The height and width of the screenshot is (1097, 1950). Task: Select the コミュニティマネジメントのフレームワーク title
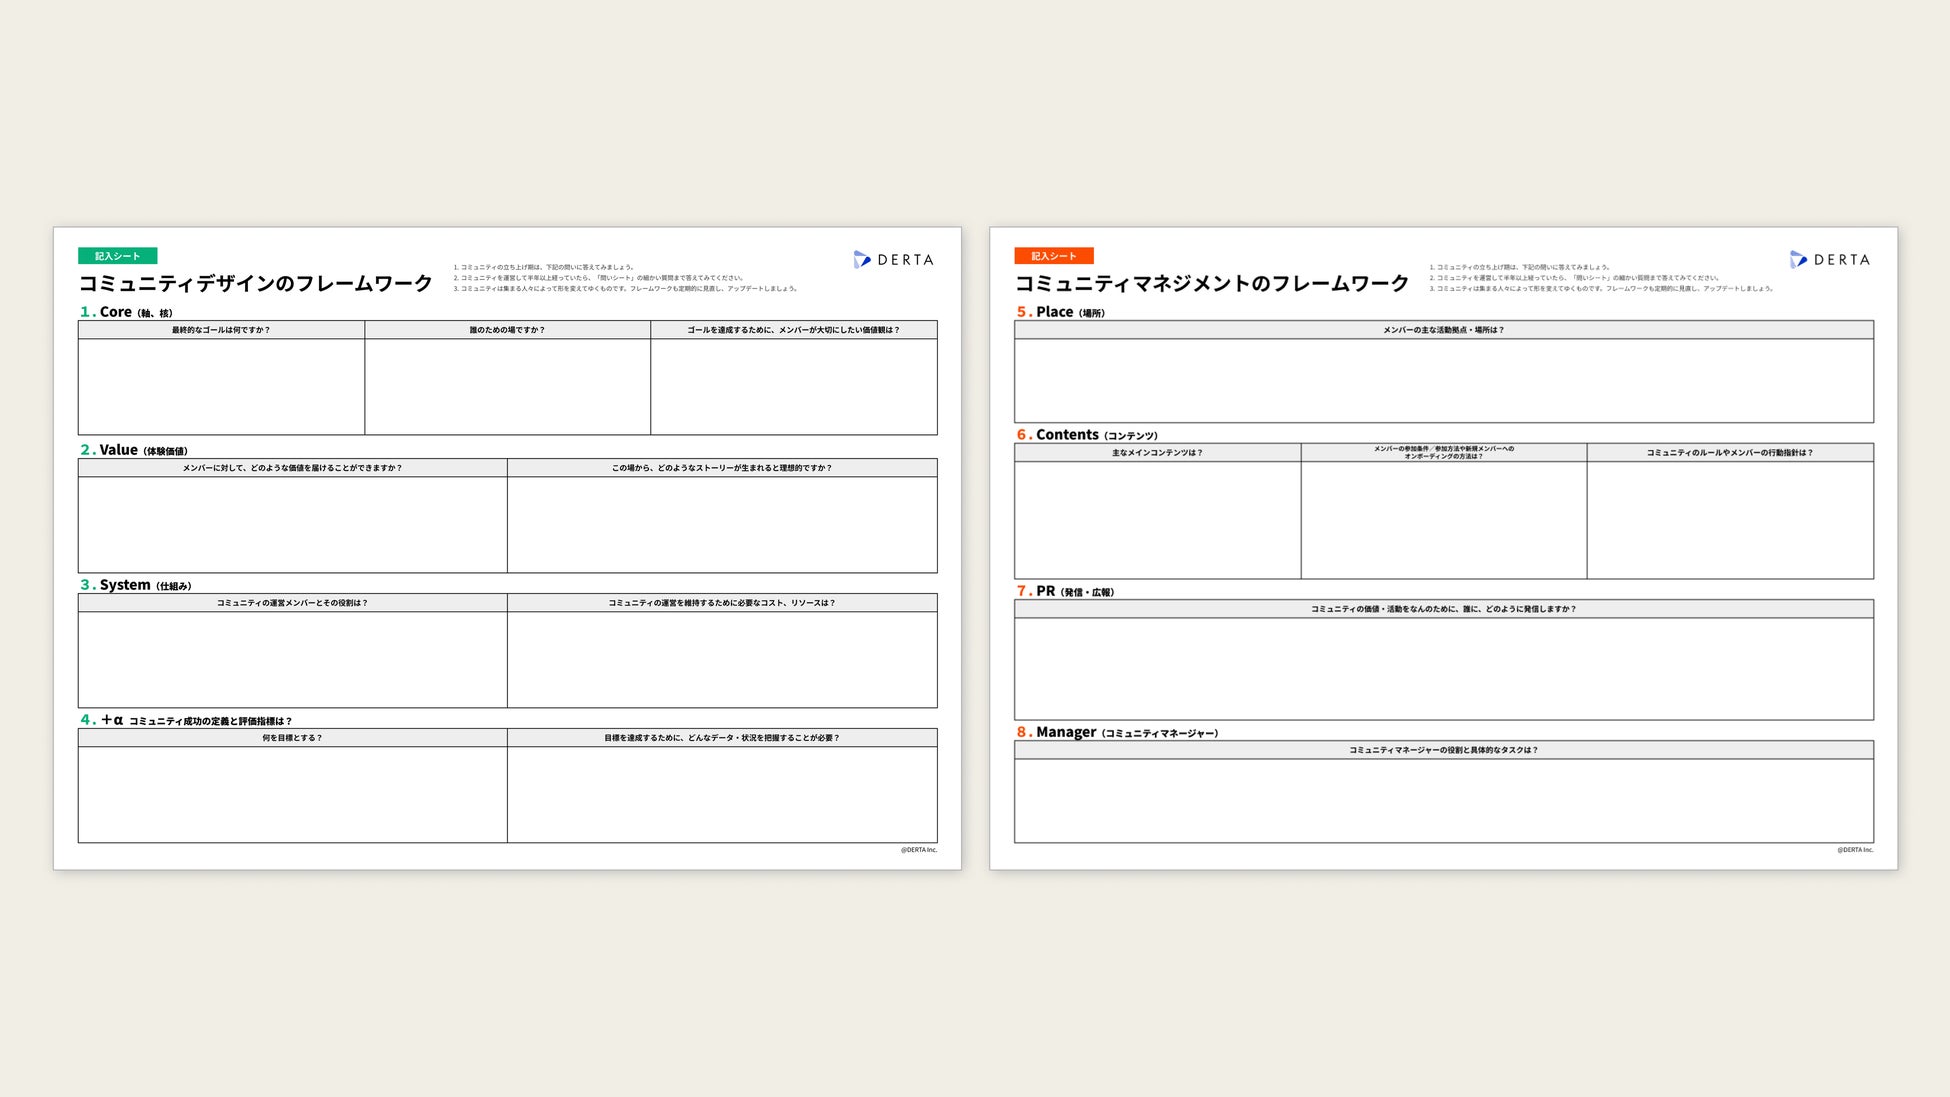tap(1211, 284)
